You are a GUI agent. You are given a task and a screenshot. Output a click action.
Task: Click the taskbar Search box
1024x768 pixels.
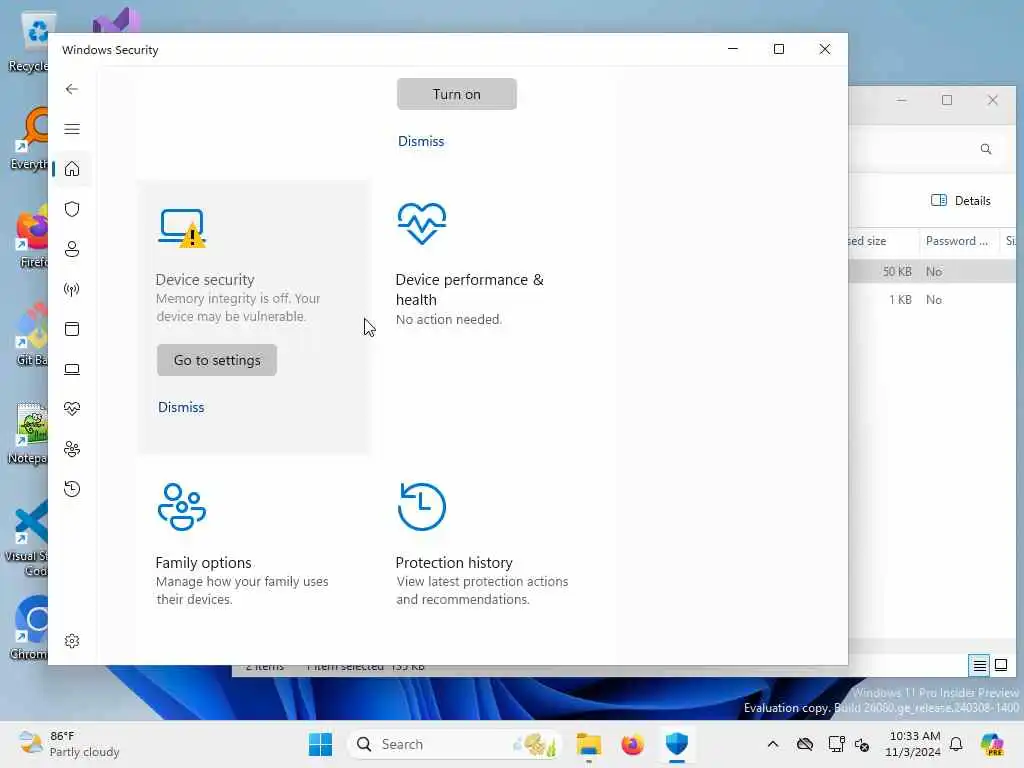pyautogui.click(x=455, y=744)
